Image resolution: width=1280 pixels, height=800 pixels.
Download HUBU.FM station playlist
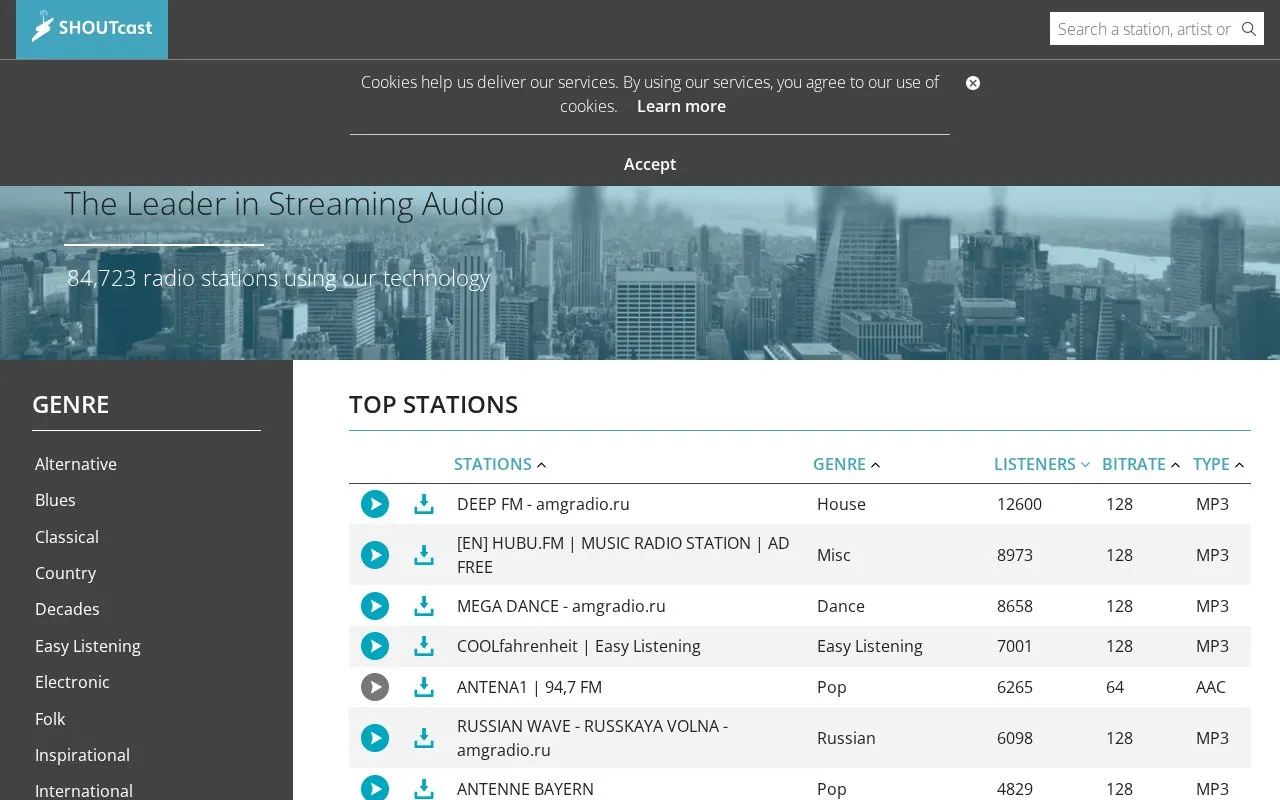[424, 555]
